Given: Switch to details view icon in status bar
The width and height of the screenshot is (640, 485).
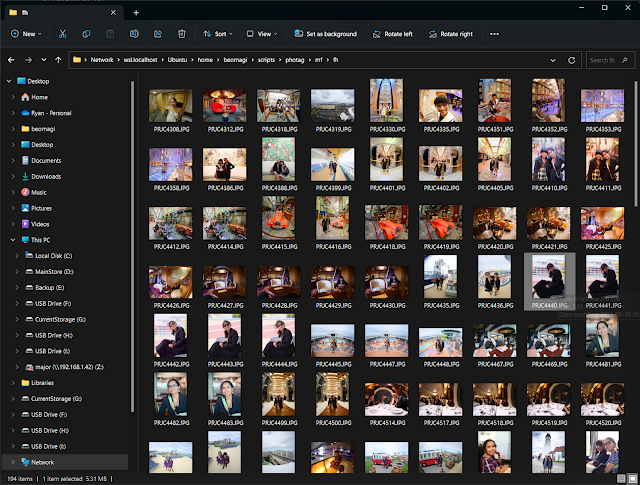Looking at the screenshot, I should (x=621, y=479).
